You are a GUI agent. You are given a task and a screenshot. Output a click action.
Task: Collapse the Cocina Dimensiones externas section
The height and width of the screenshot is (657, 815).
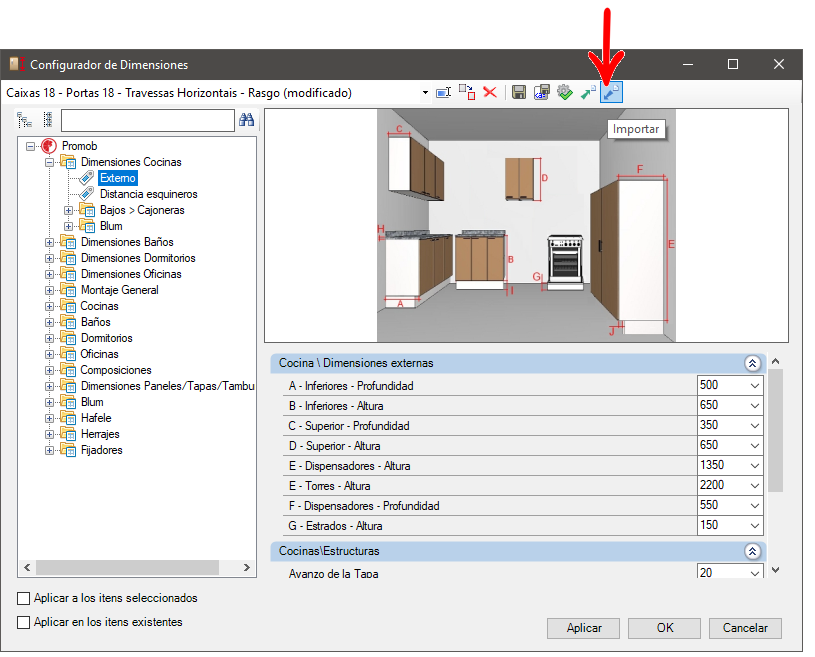752,363
